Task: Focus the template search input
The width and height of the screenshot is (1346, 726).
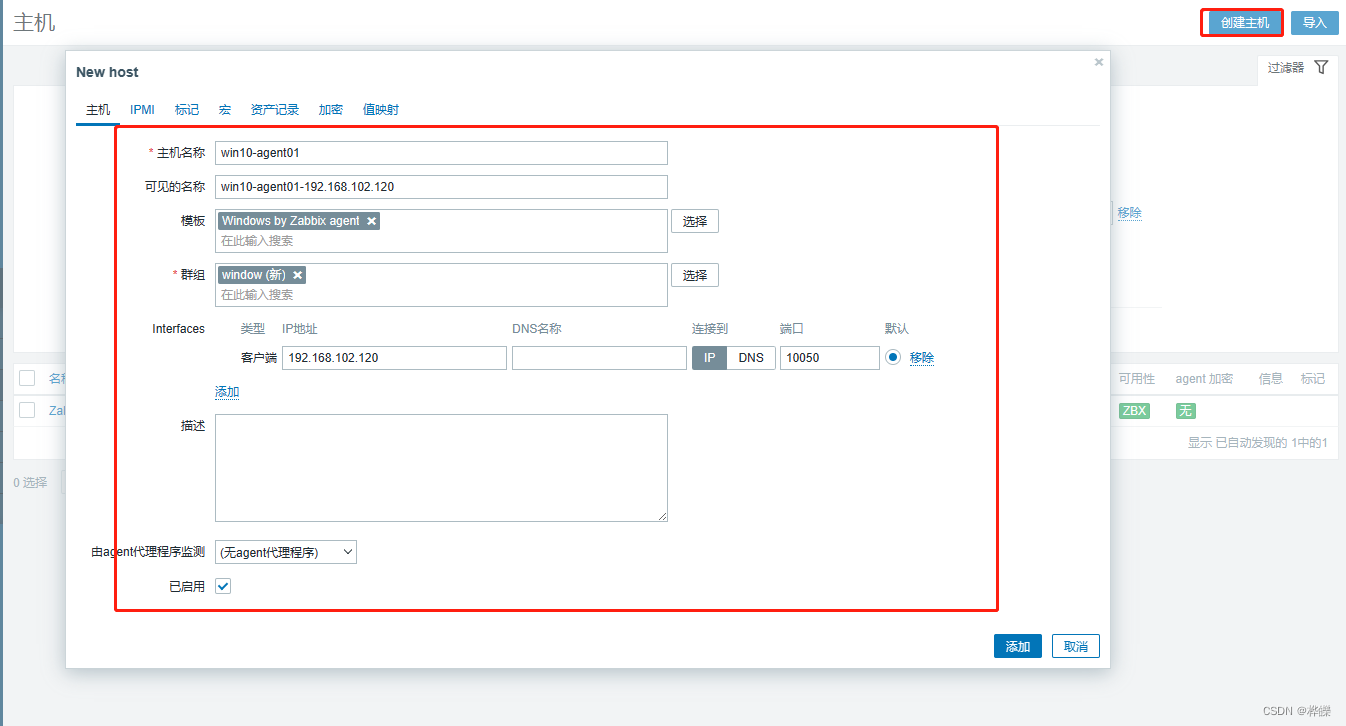Action: click(441, 241)
